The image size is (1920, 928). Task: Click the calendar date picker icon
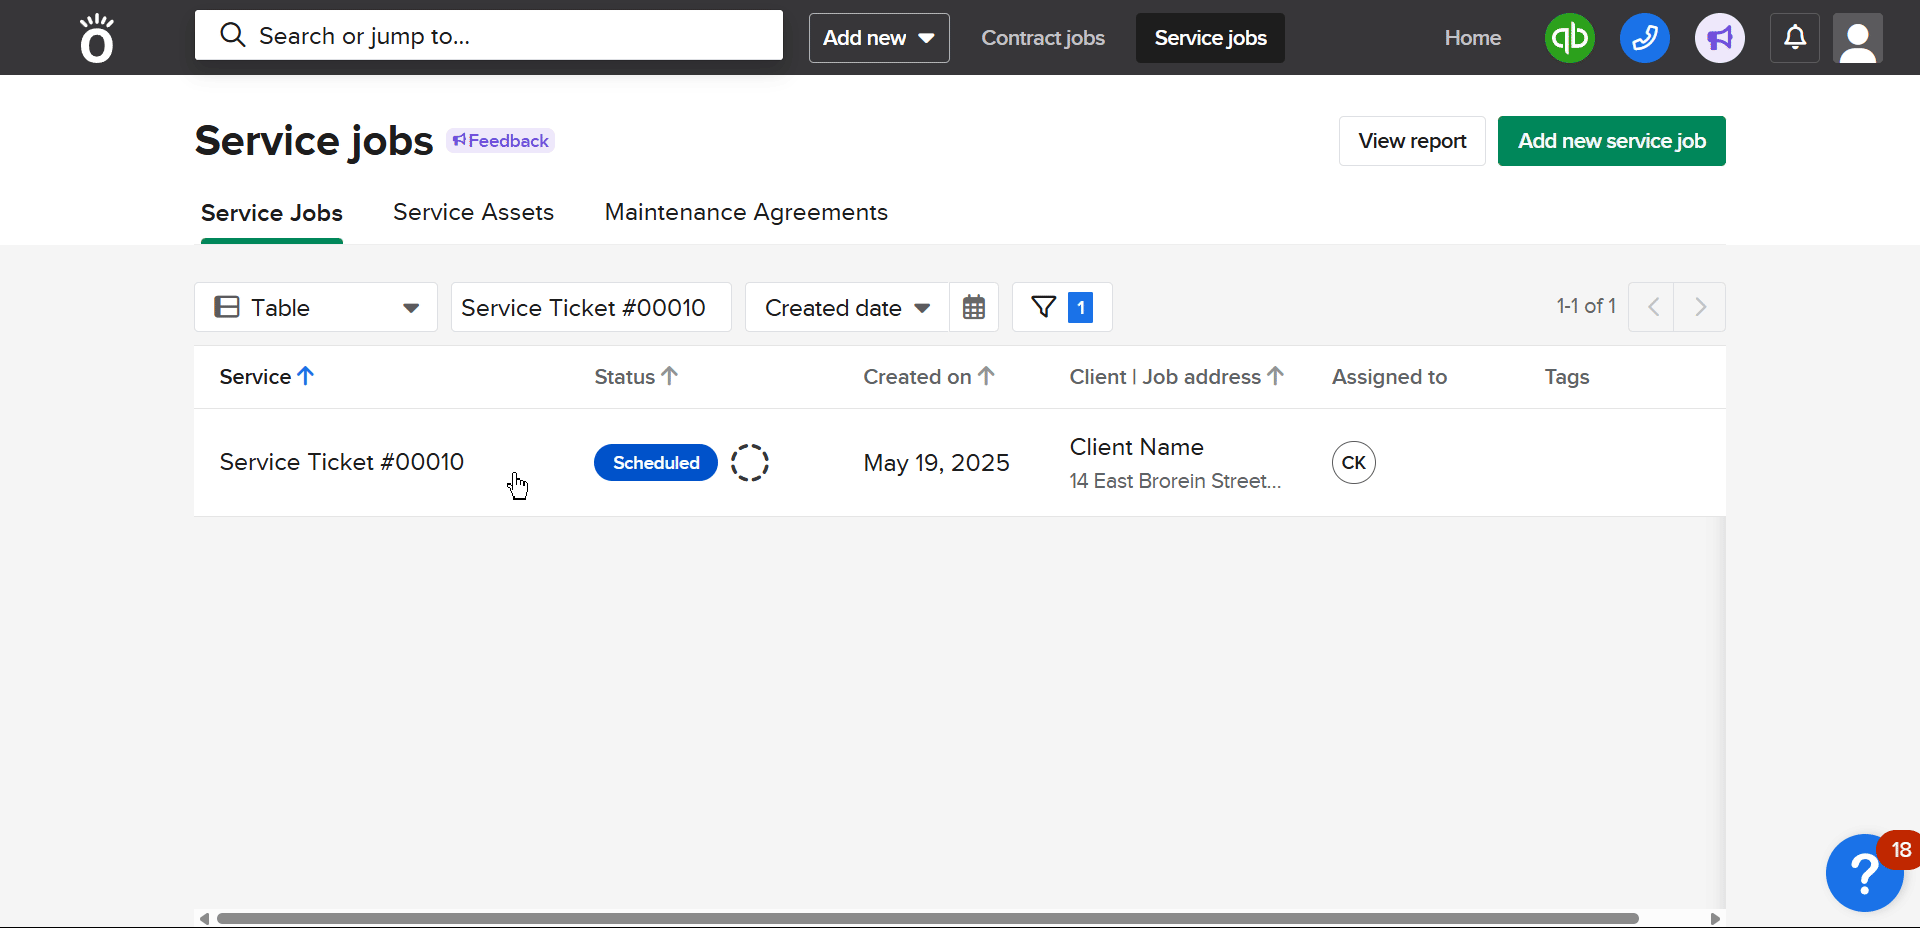click(x=973, y=307)
